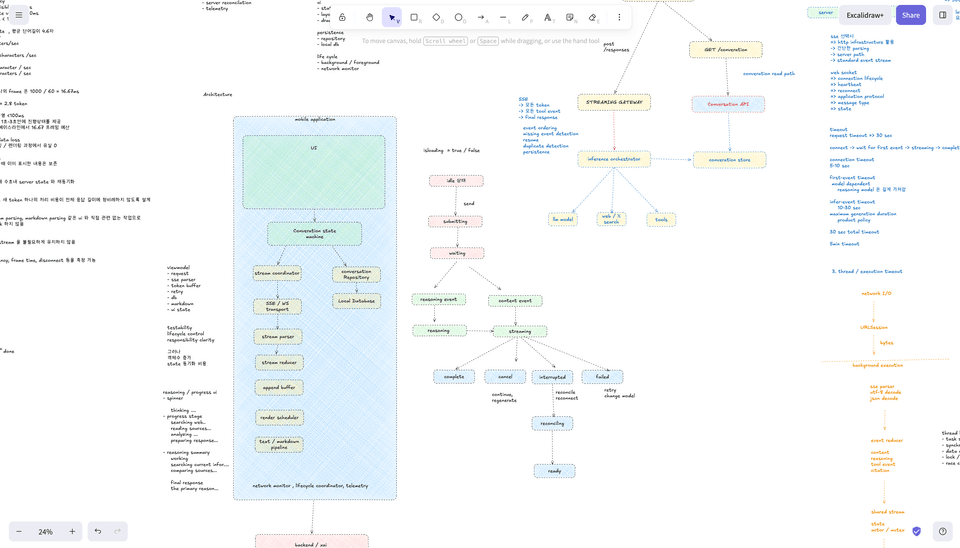Image resolution: width=960 pixels, height=548 pixels.
Task: Select the Rectangle tool
Action: 414,17
